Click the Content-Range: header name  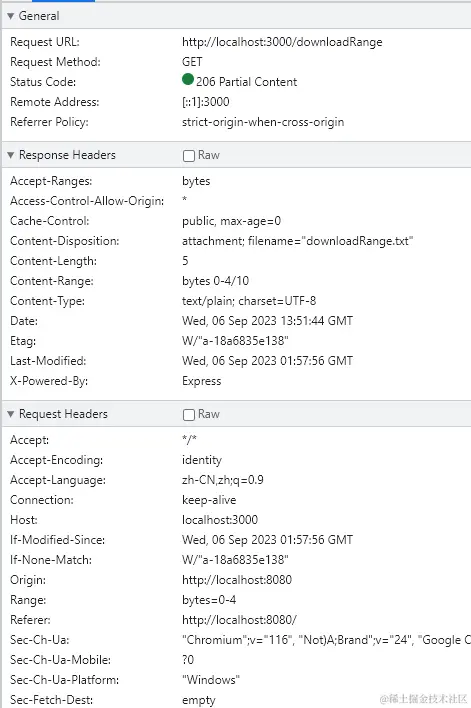coord(52,281)
